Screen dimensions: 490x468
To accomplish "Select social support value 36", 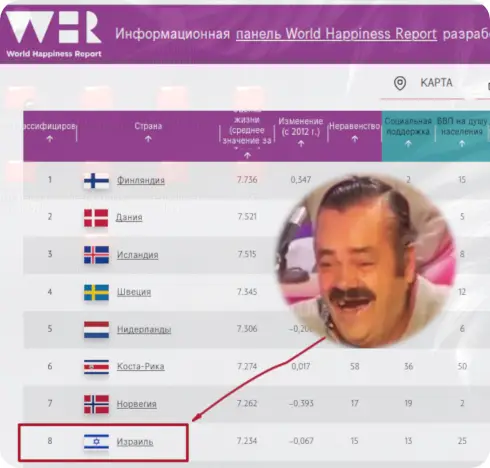I will [408, 366].
